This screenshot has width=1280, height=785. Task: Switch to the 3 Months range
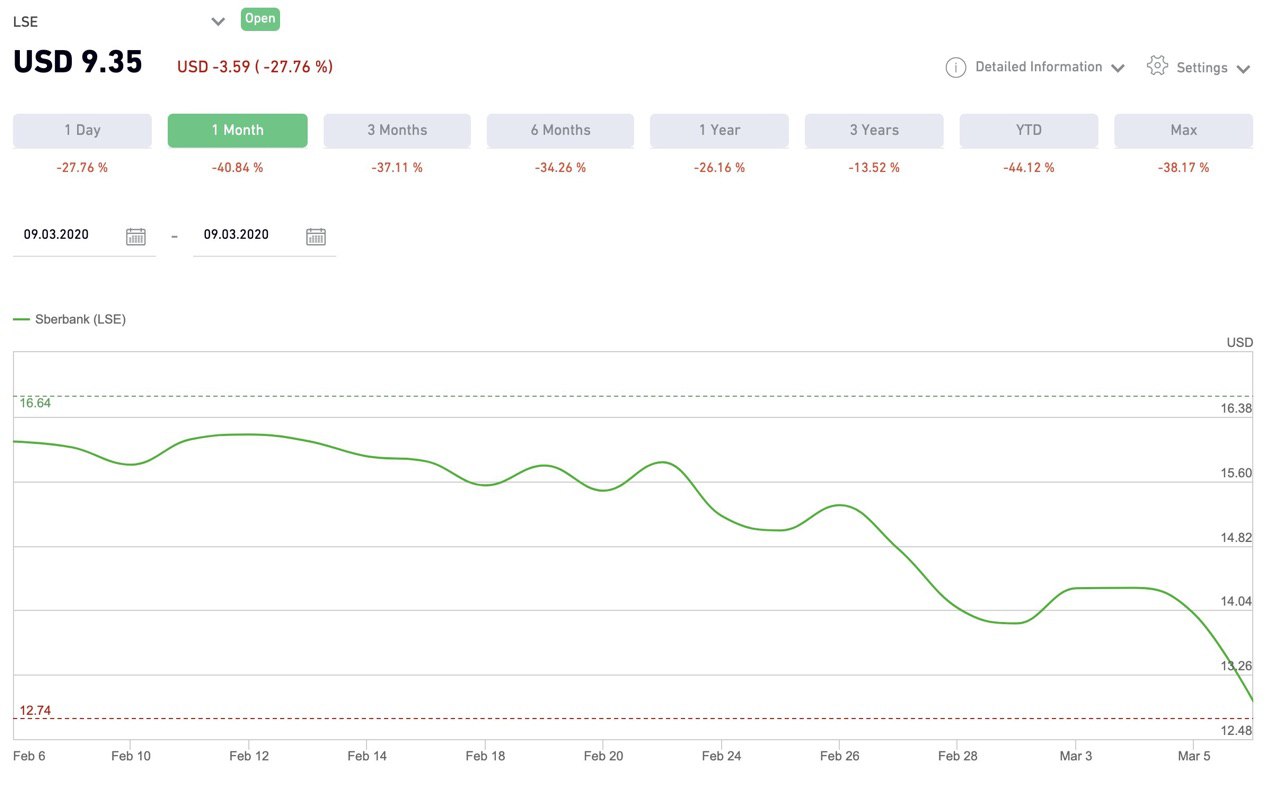[x=397, y=130]
